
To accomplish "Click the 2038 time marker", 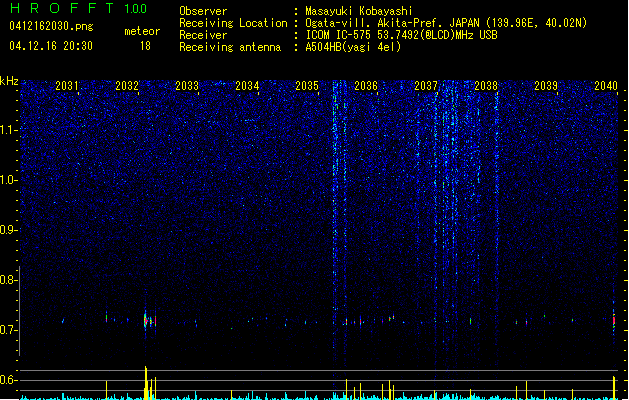I will pos(486,86).
